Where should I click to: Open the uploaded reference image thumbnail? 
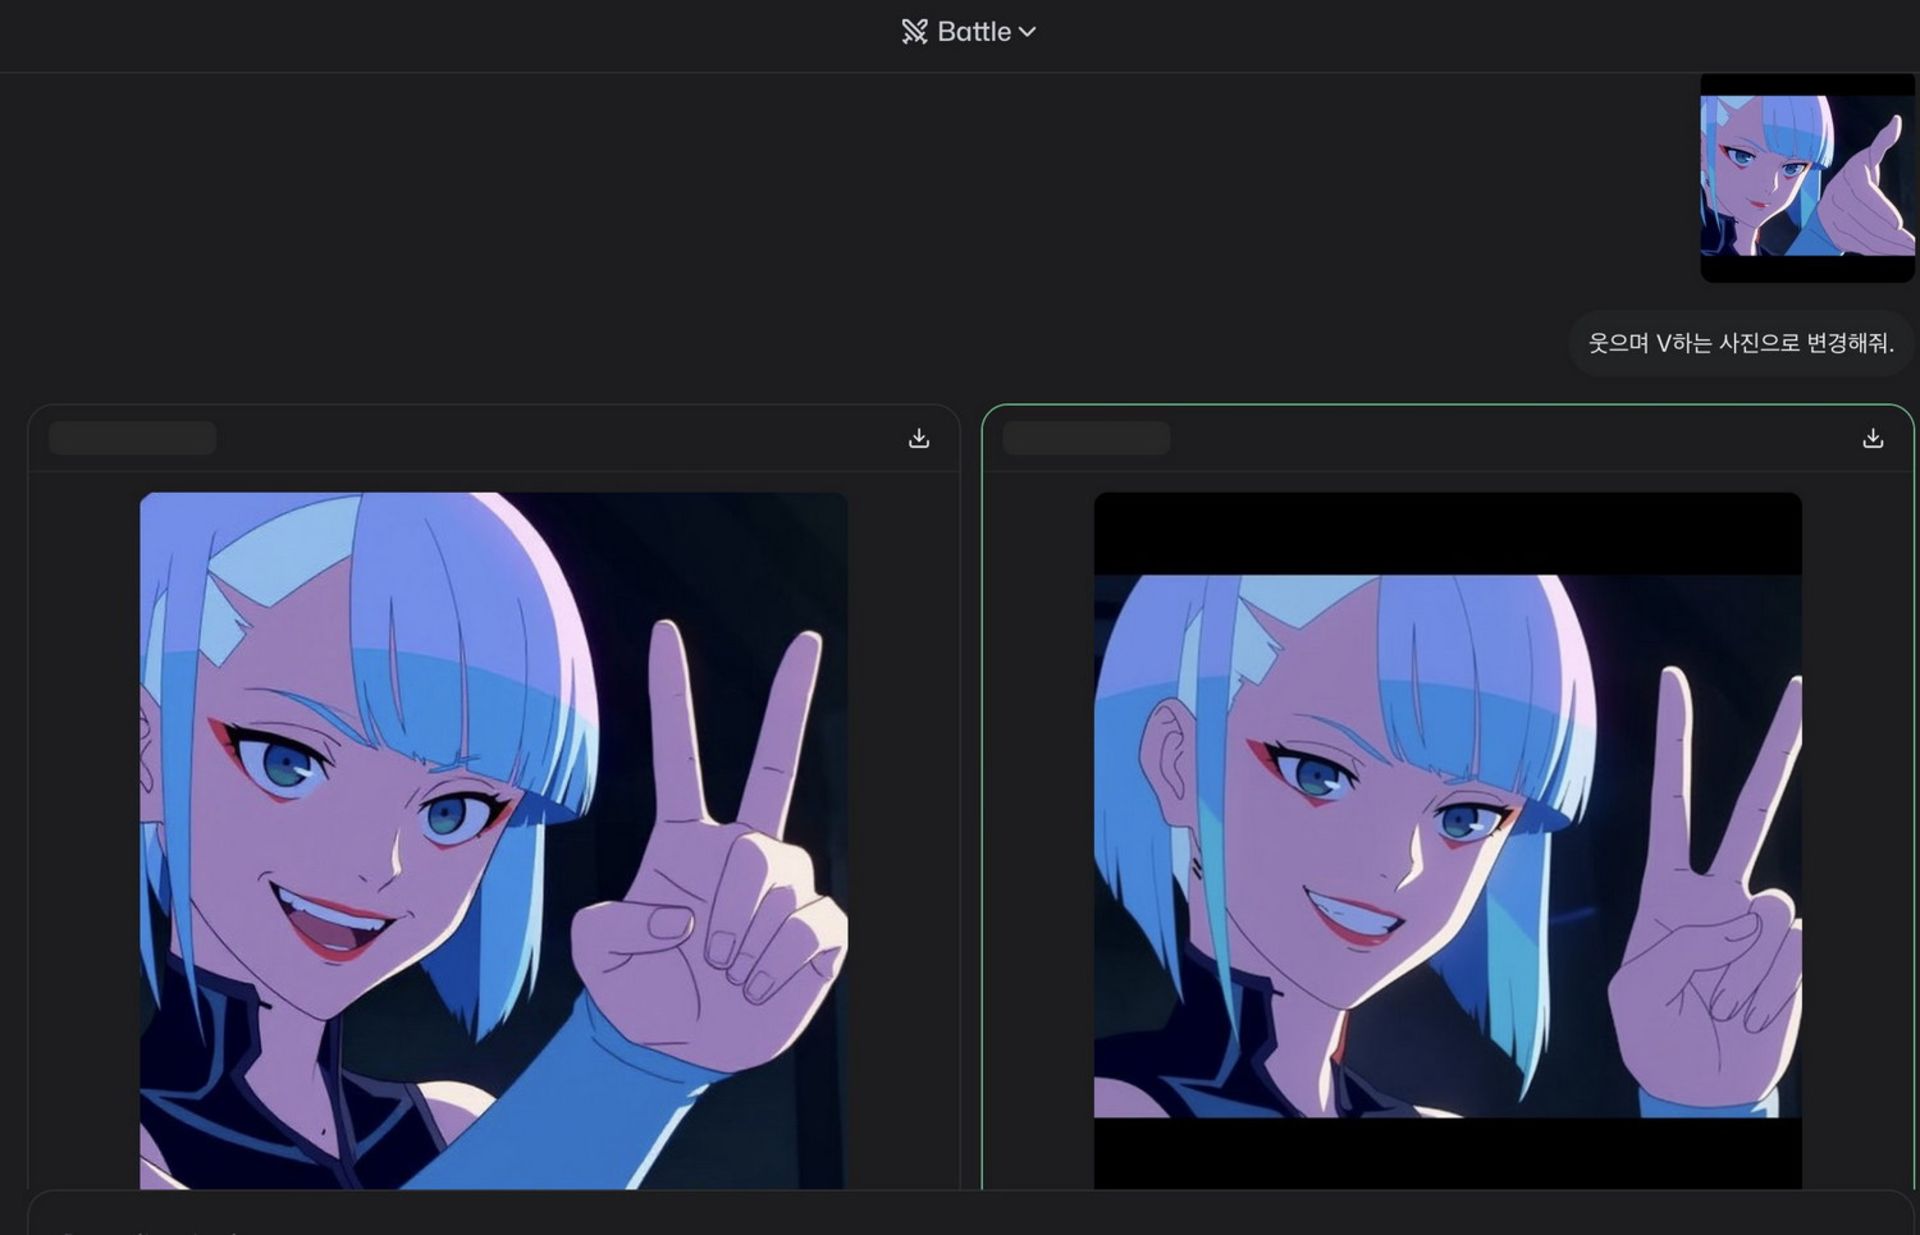point(1807,177)
